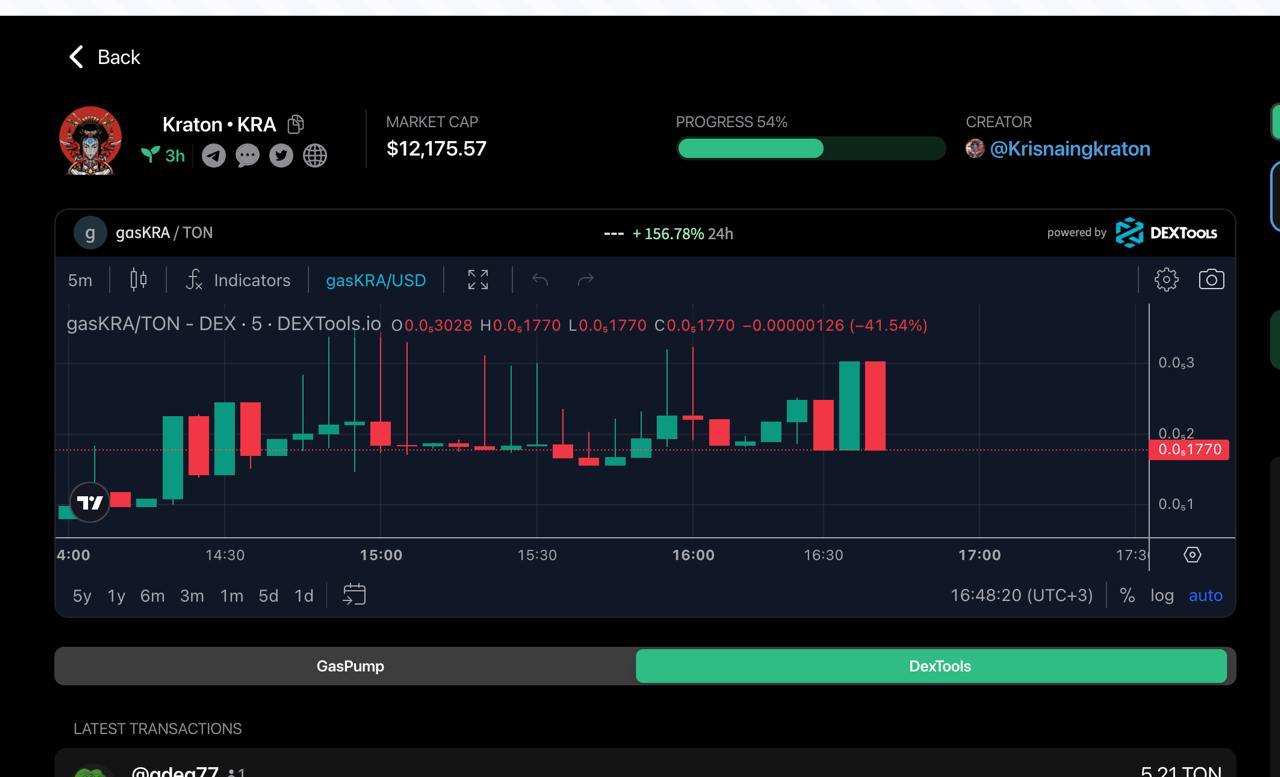Click the DEXTools logo
The image size is (1280, 777).
pos(1166,232)
